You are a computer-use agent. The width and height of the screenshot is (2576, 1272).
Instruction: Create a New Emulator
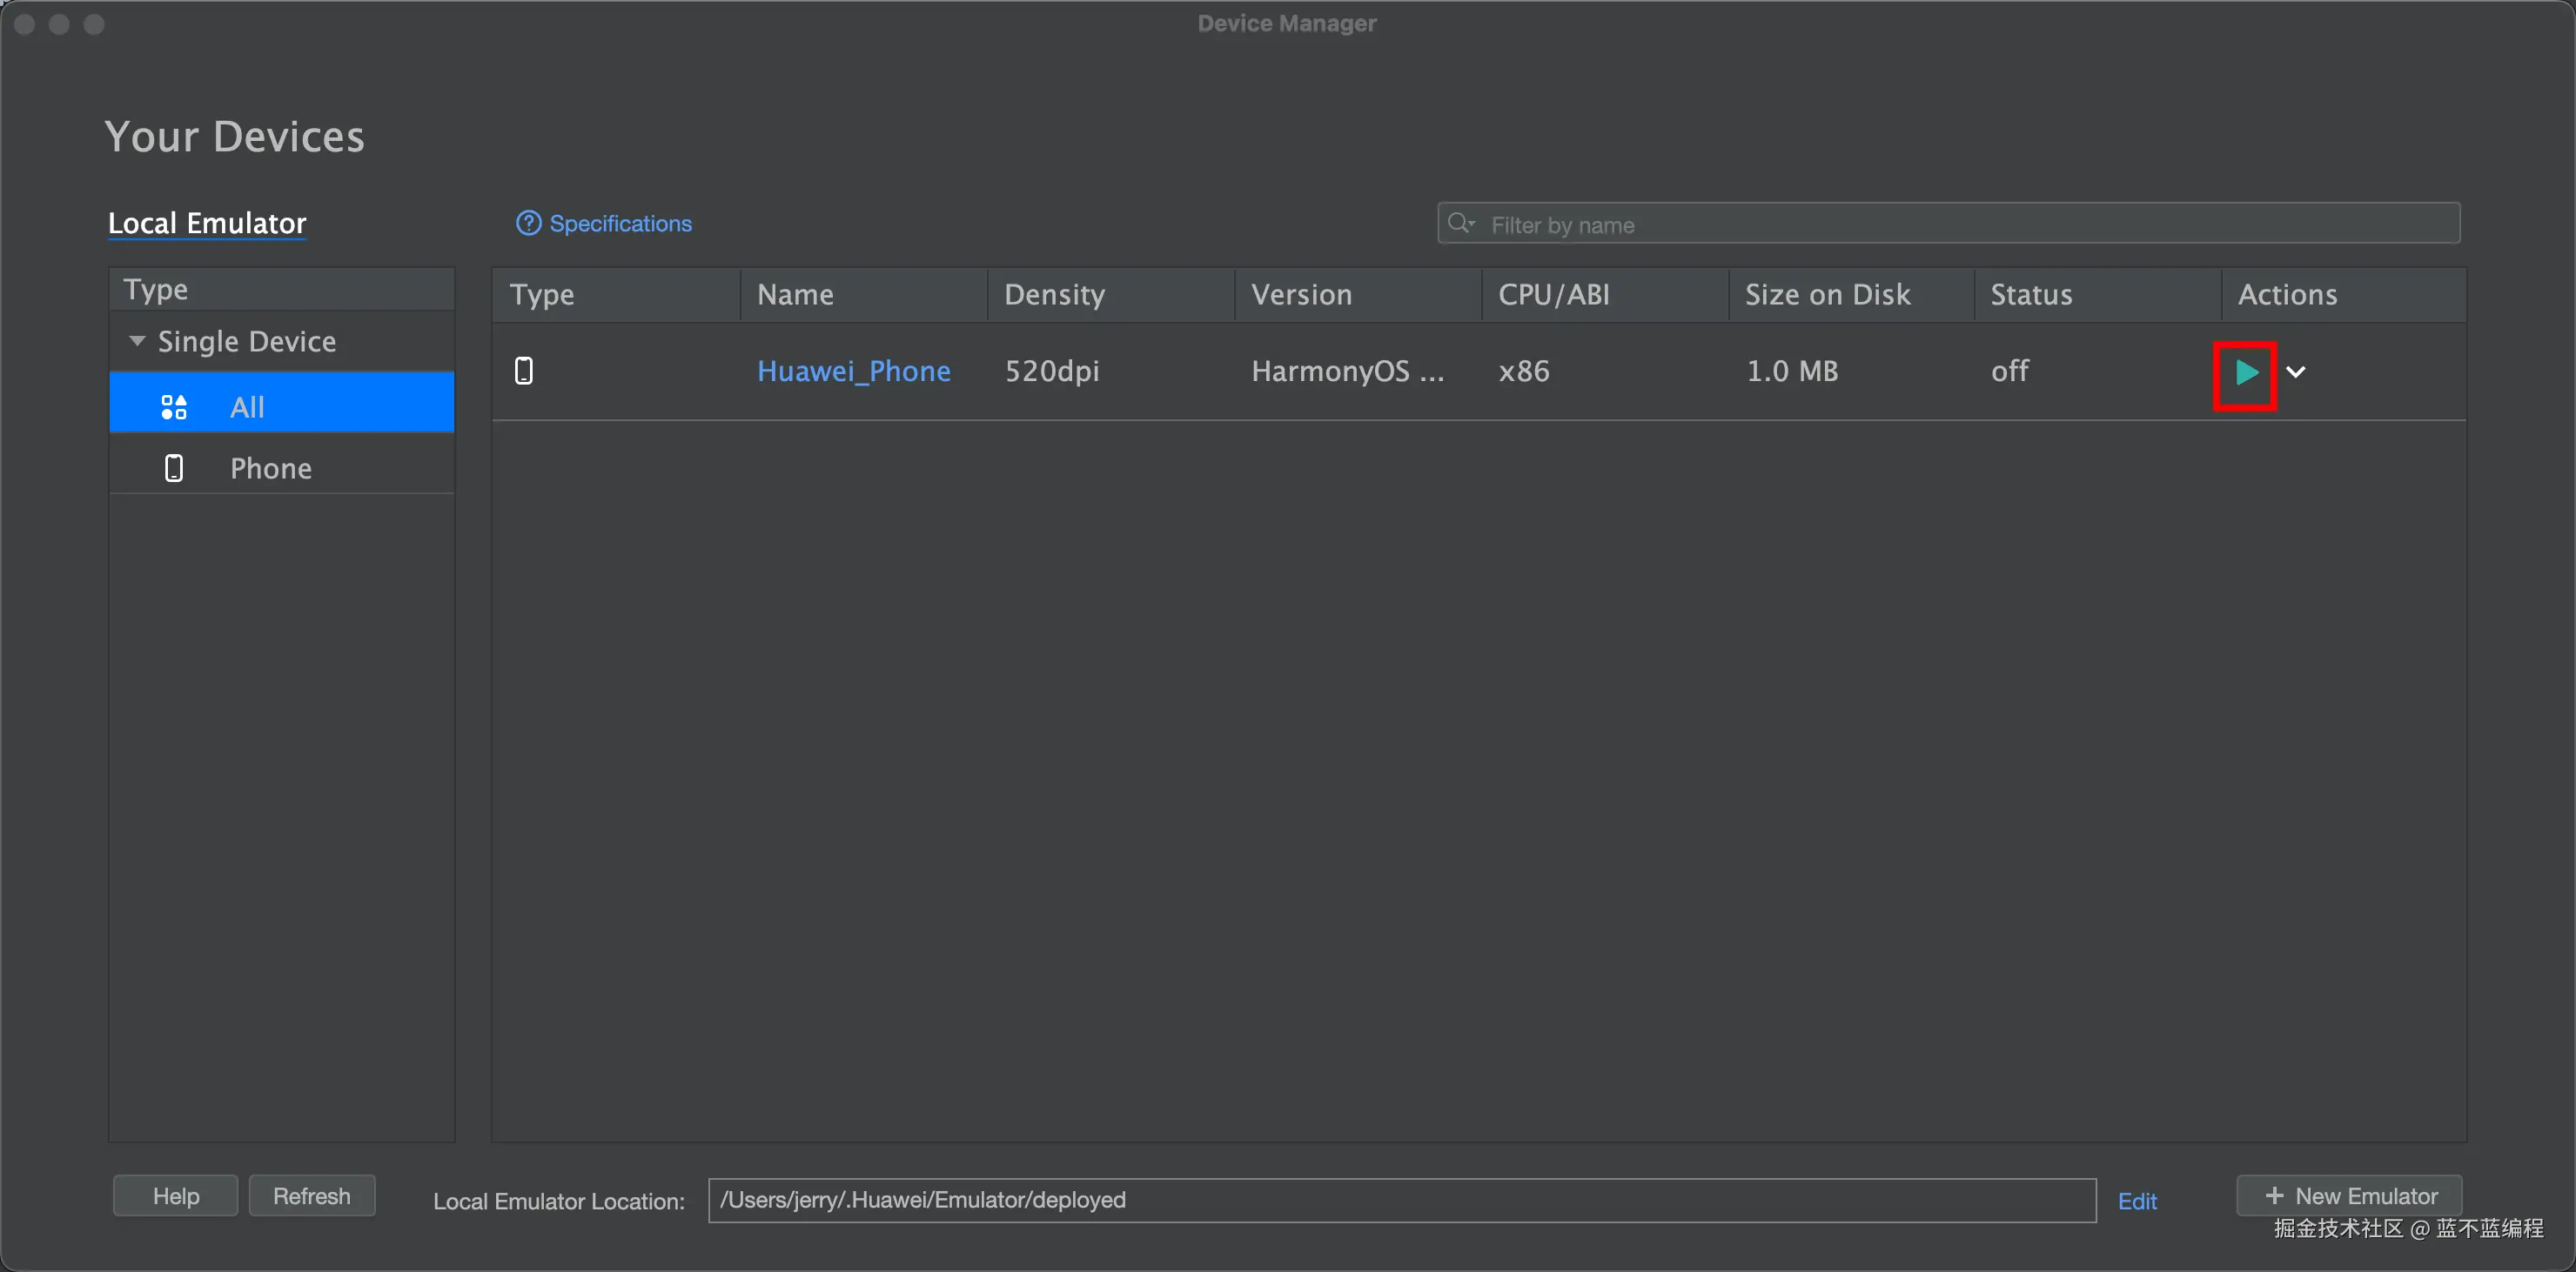[x=2349, y=1196]
